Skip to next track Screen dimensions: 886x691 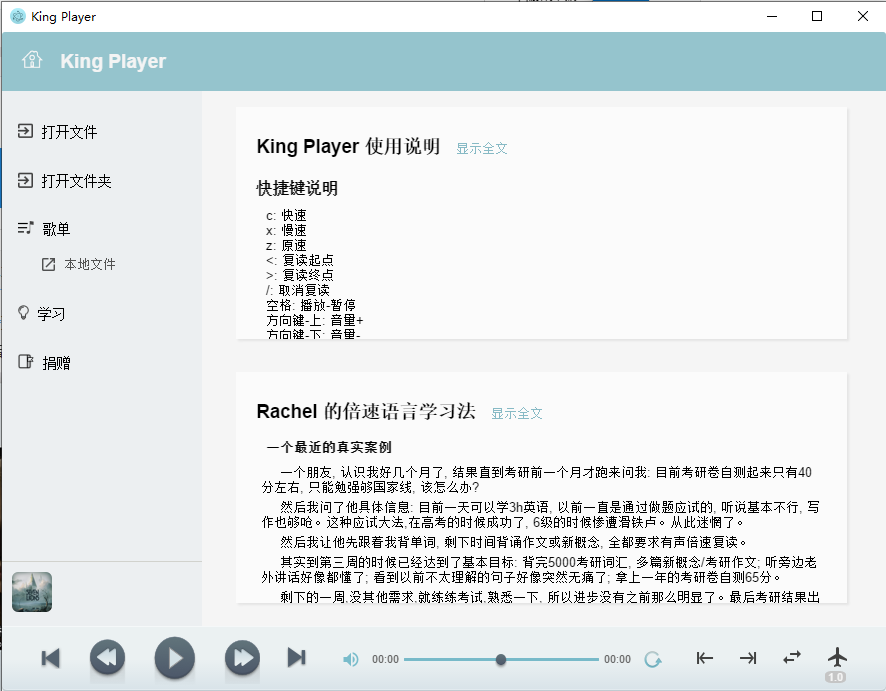297,658
